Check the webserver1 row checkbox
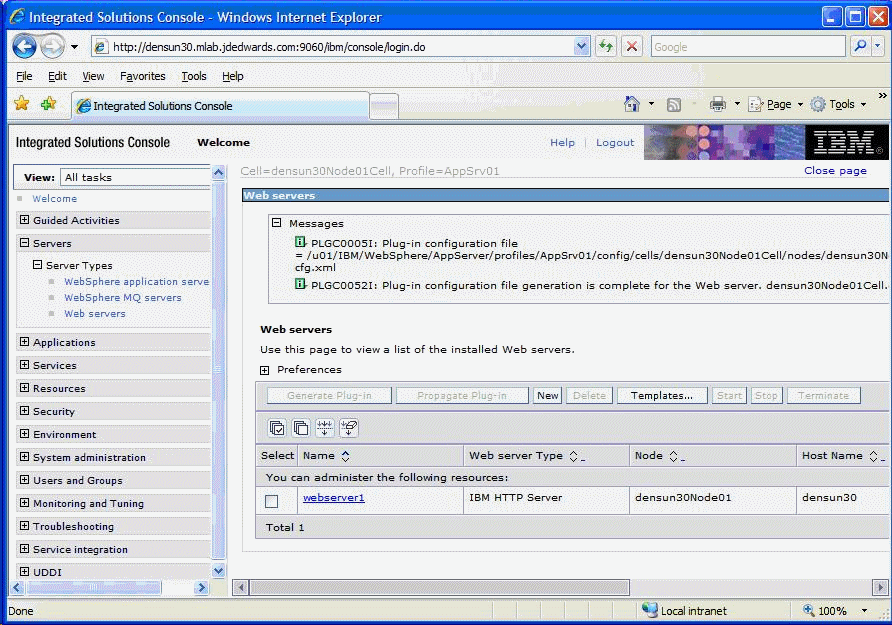Image resolution: width=892 pixels, height=625 pixels. click(271, 501)
